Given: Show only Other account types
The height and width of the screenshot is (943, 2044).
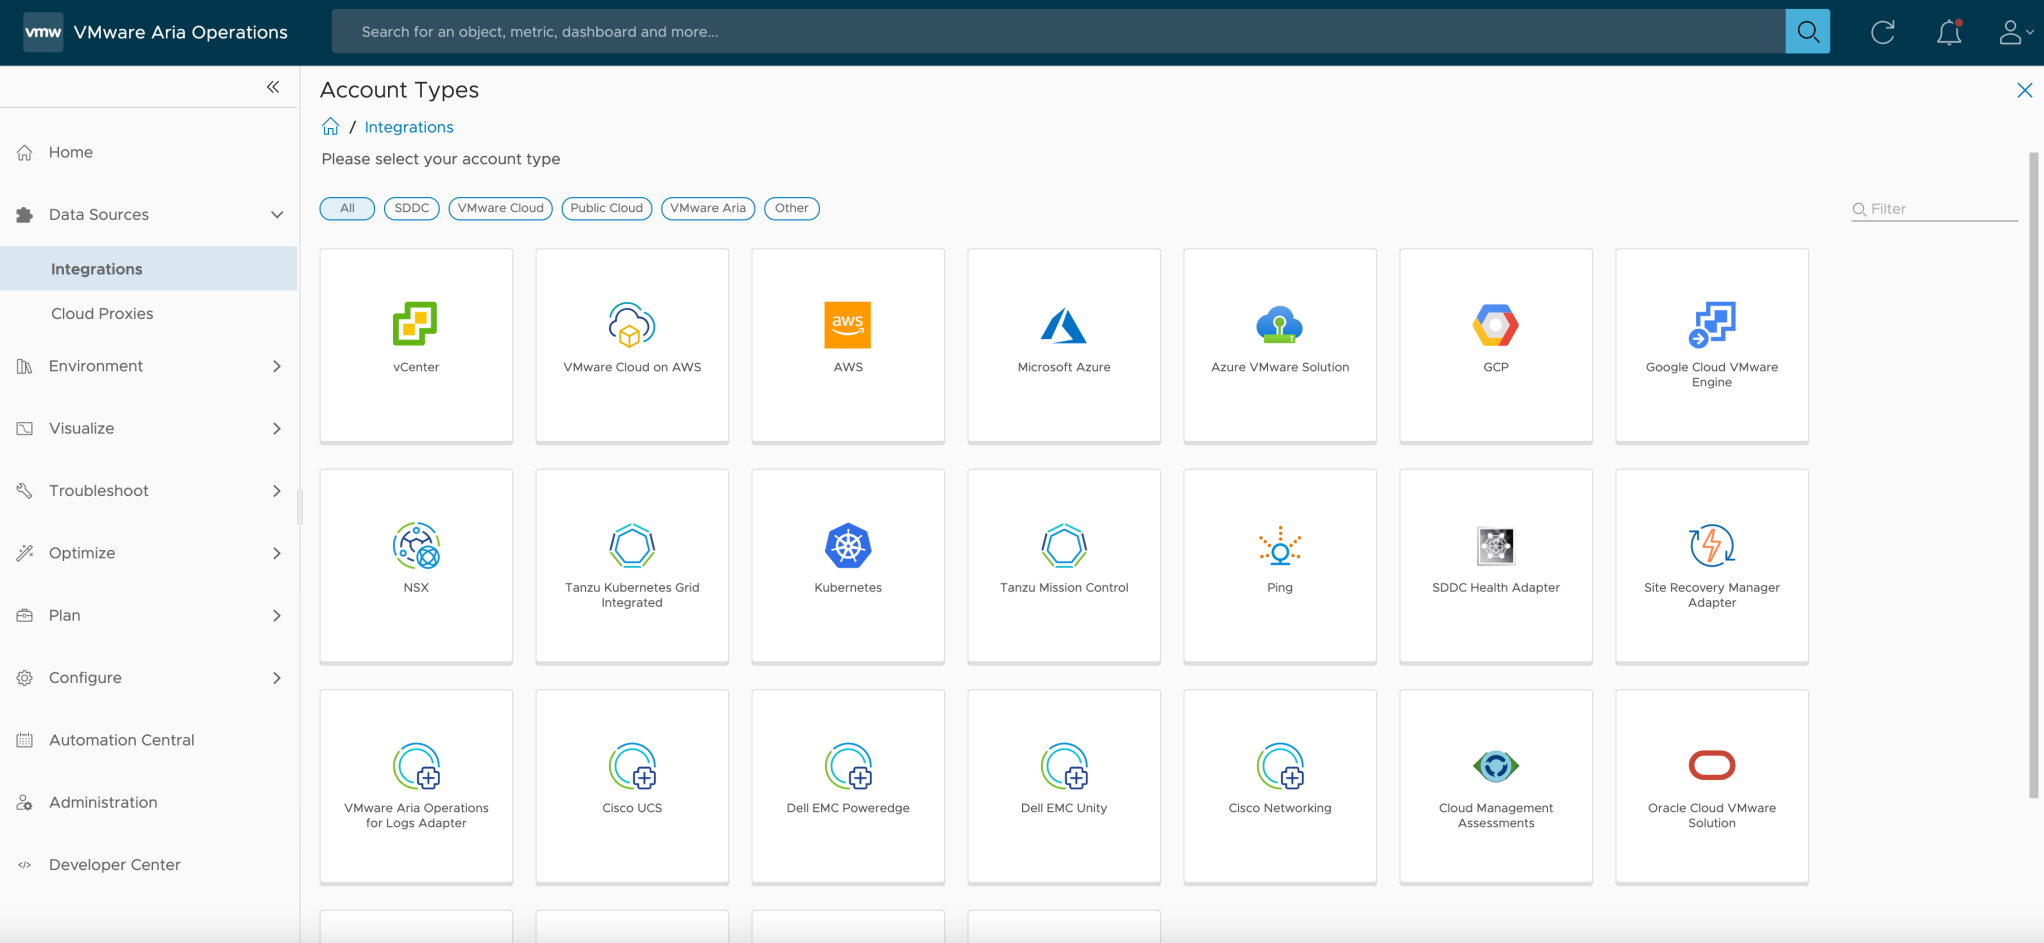Looking at the screenshot, I should [791, 208].
